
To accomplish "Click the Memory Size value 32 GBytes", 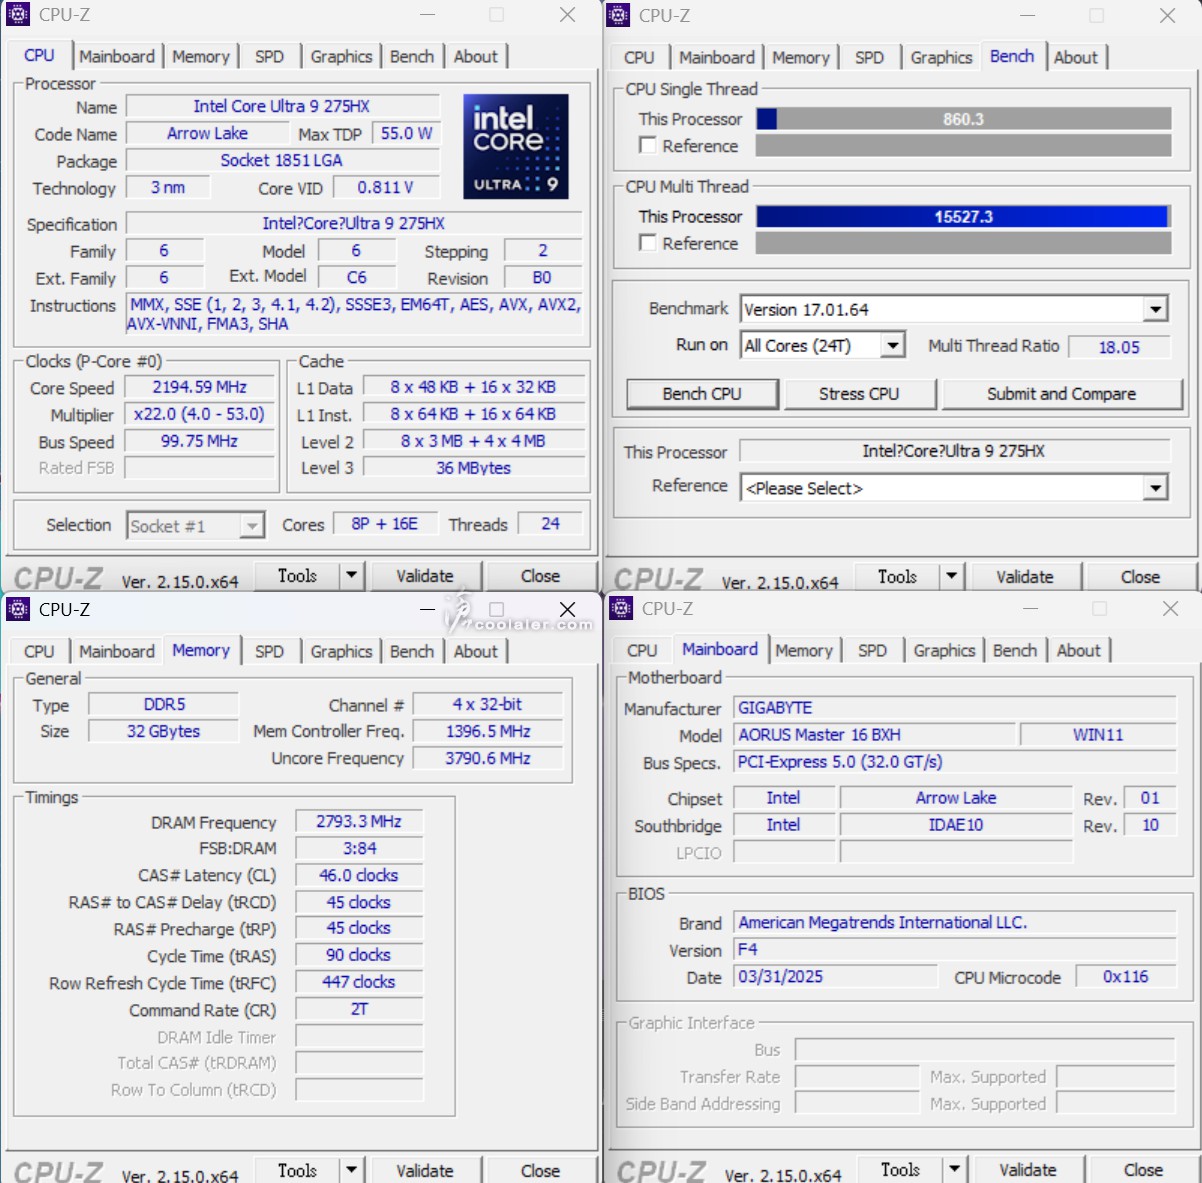I will [x=163, y=731].
